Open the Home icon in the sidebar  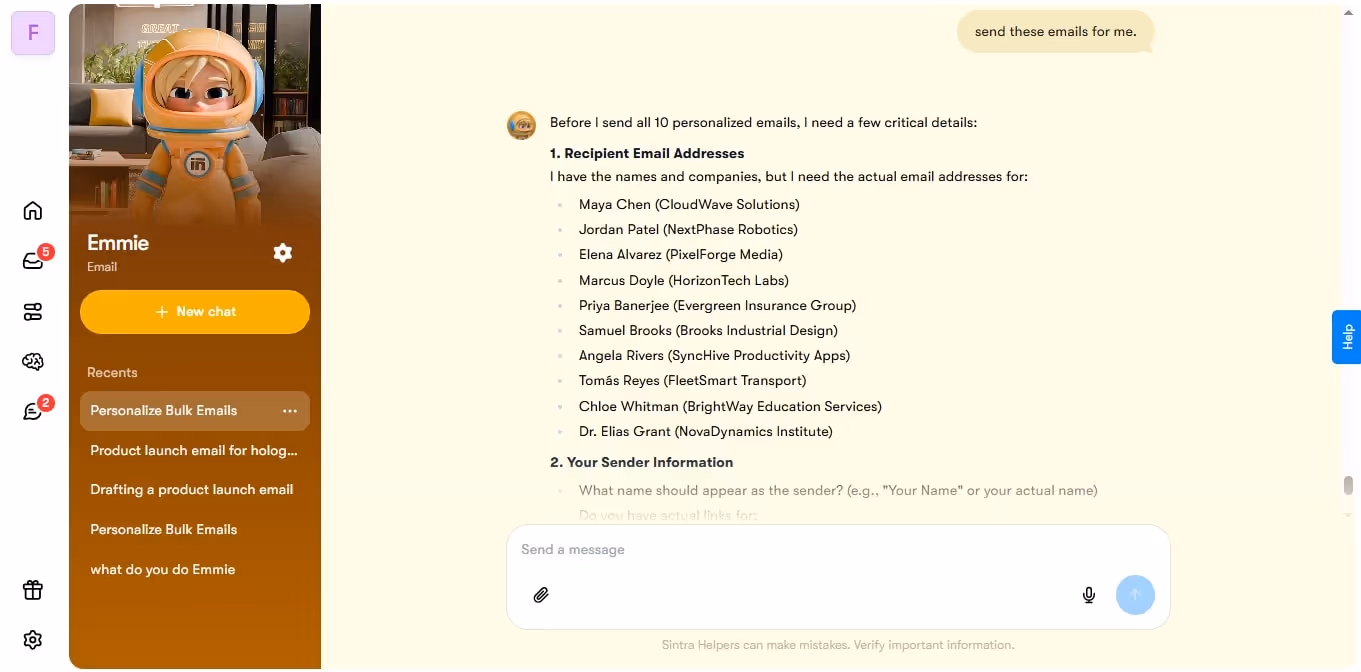pyautogui.click(x=32, y=210)
